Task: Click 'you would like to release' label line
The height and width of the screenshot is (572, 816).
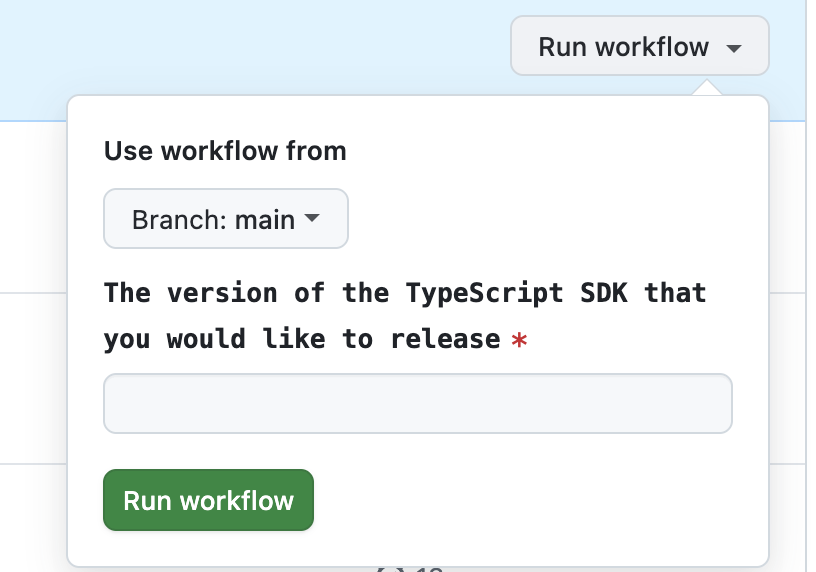Action: coord(301,339)
